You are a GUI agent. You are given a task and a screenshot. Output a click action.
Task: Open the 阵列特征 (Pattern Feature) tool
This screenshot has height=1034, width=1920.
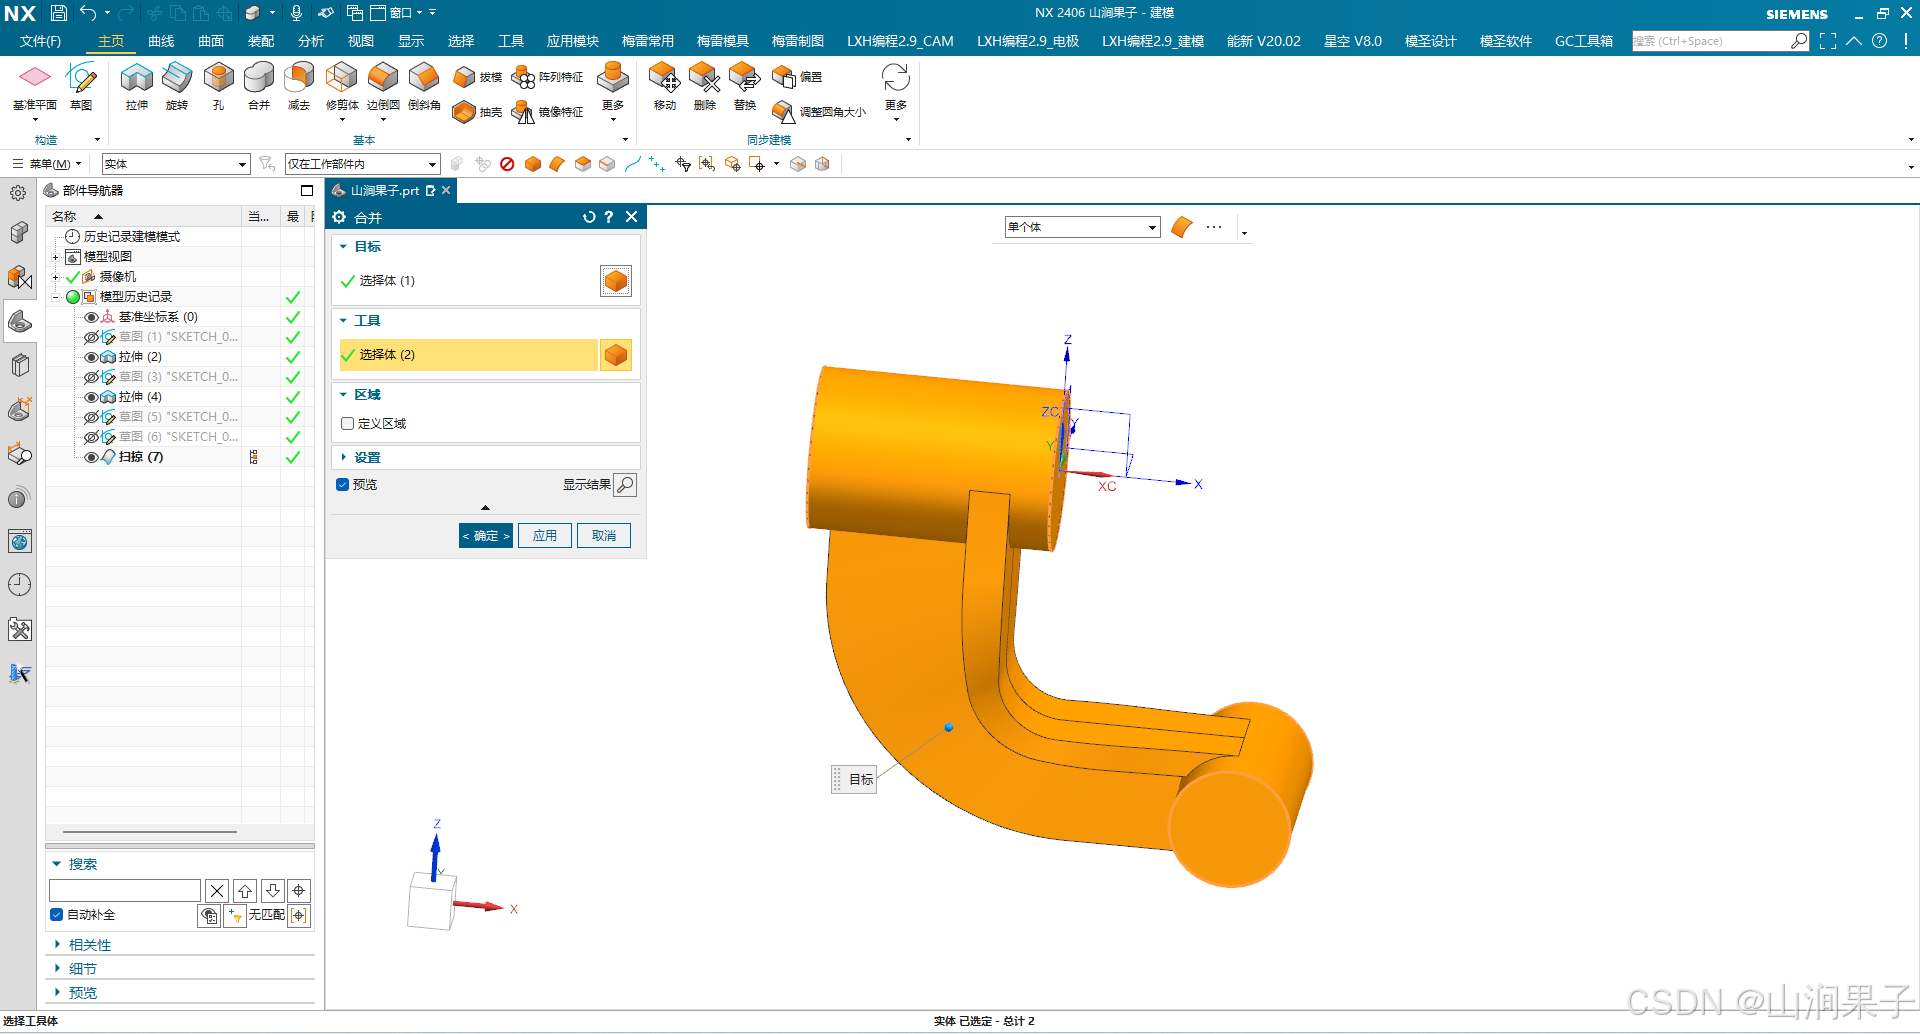coord(547,77)
